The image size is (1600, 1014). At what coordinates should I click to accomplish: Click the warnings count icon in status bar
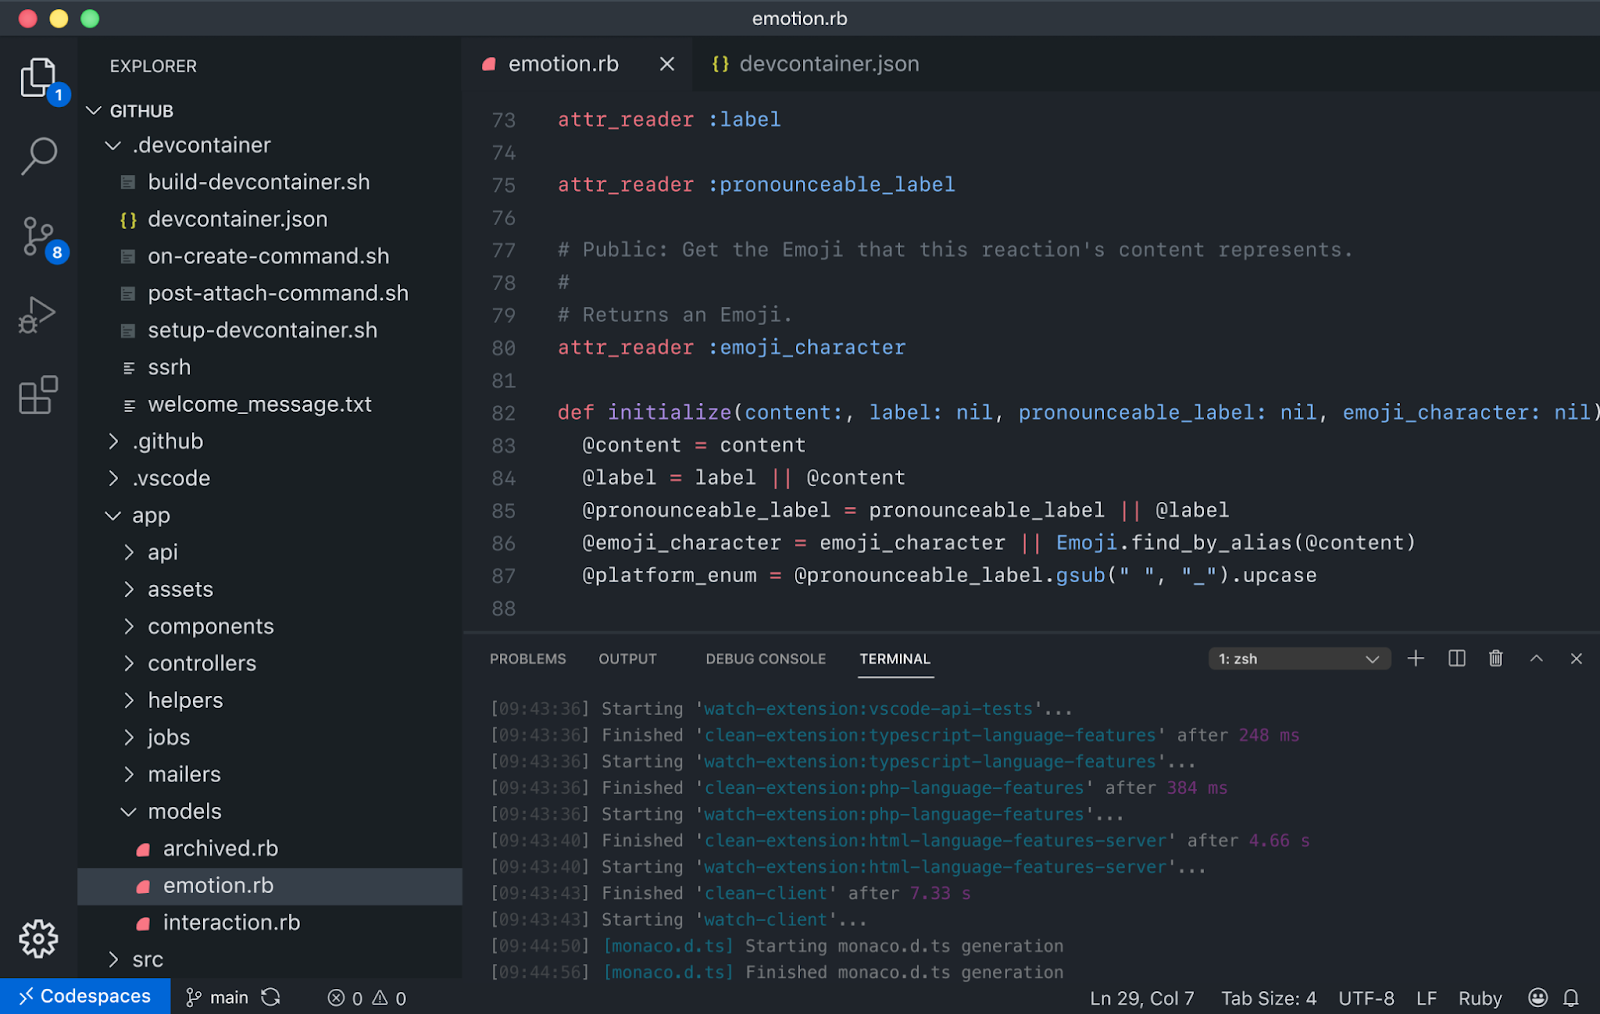(390, 998)
